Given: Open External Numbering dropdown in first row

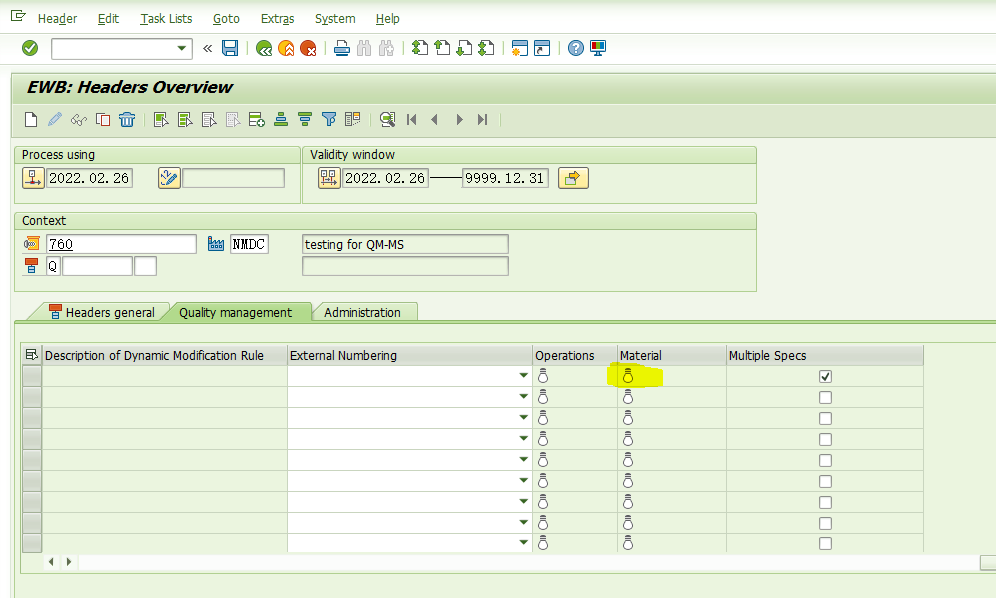Looking at the screenshot, I should coord(523,376).
